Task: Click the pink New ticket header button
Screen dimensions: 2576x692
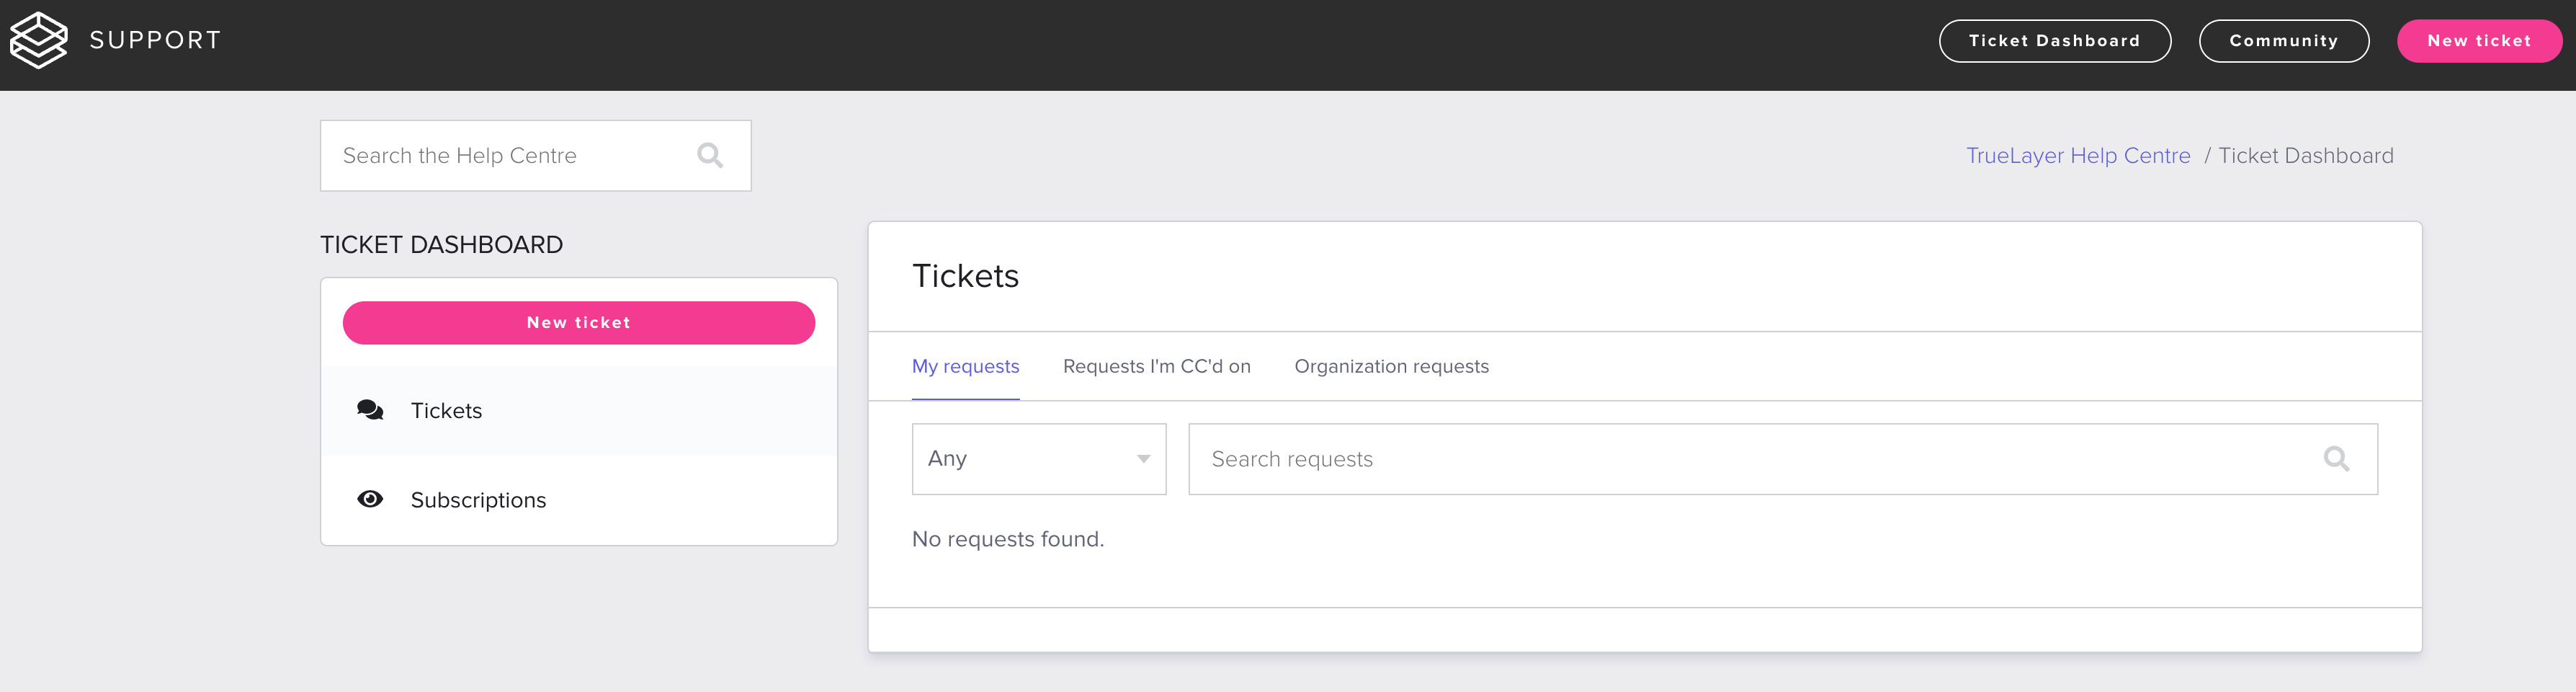Action: coord(2478,41)
